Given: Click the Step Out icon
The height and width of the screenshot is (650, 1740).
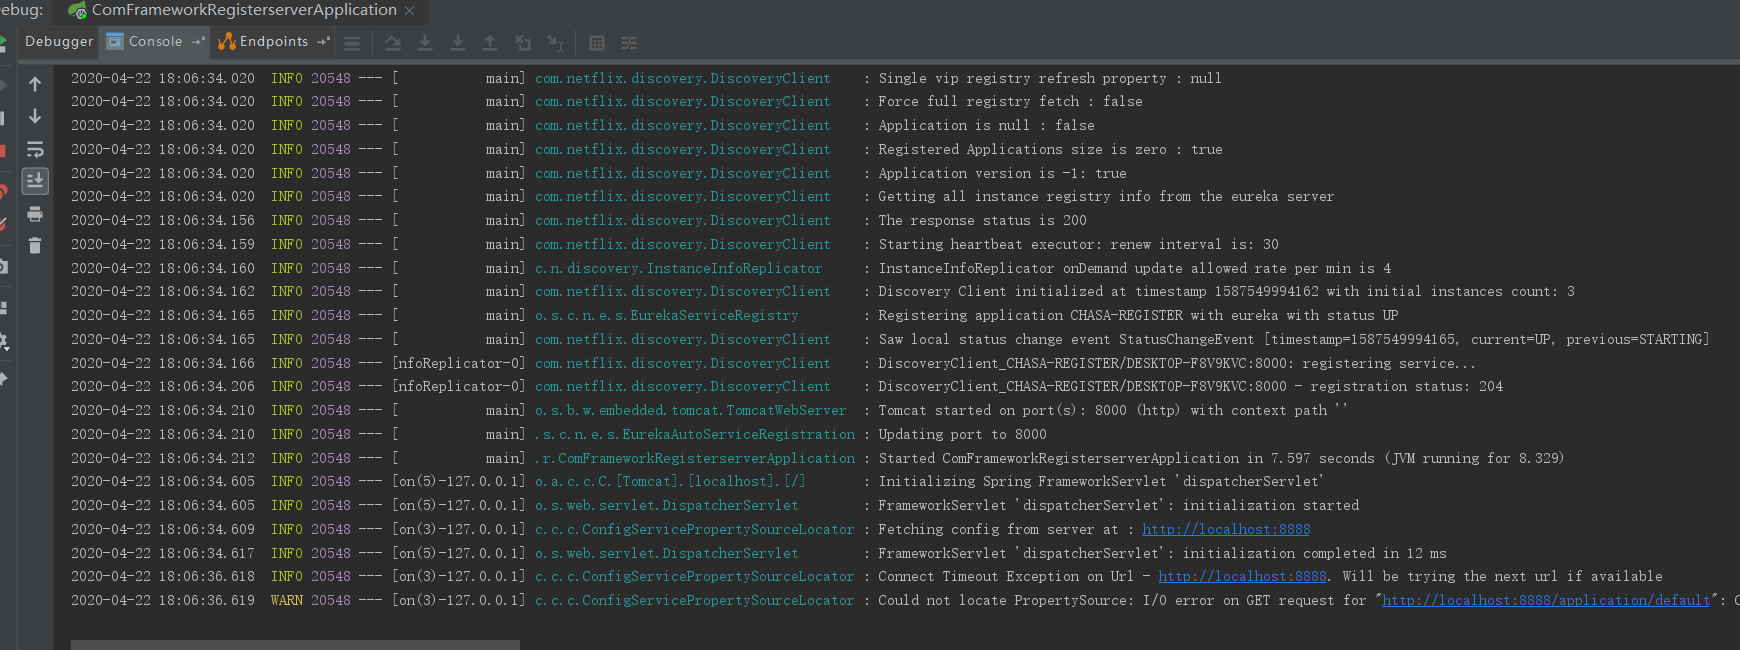Looking at the screenshot, I should point(490,43).
